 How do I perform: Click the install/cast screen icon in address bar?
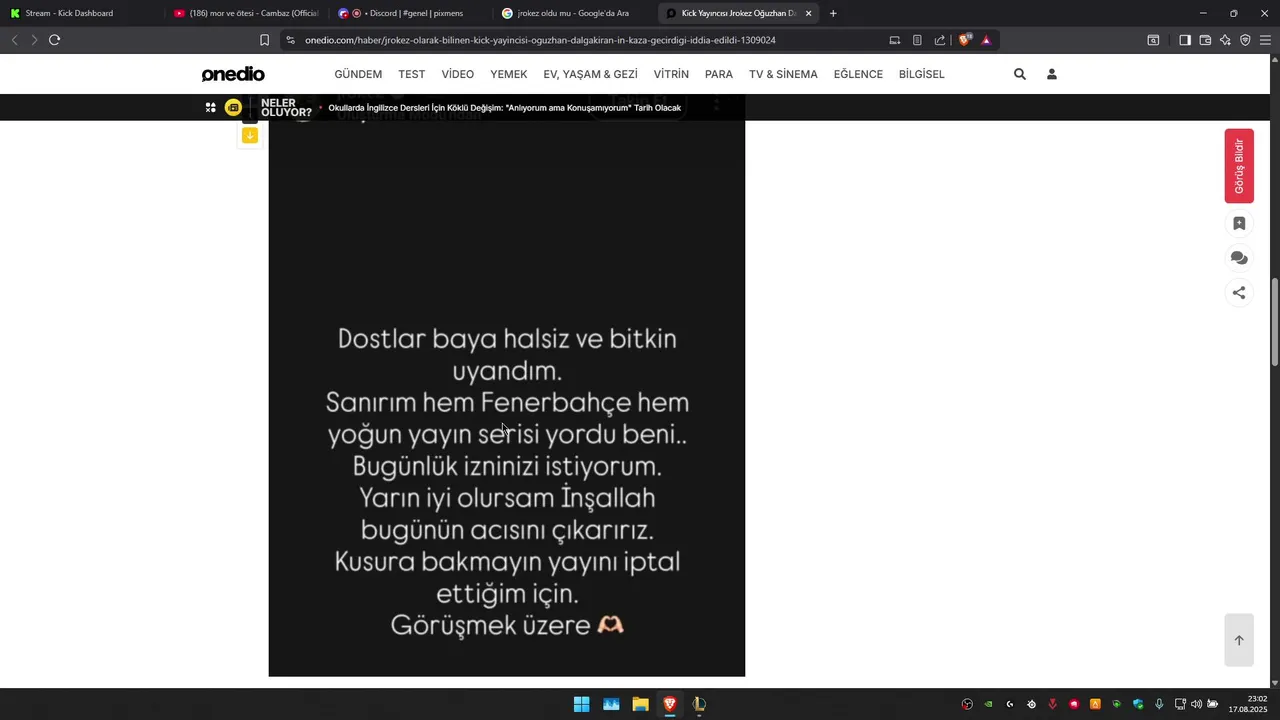click(x=895, y=40)
